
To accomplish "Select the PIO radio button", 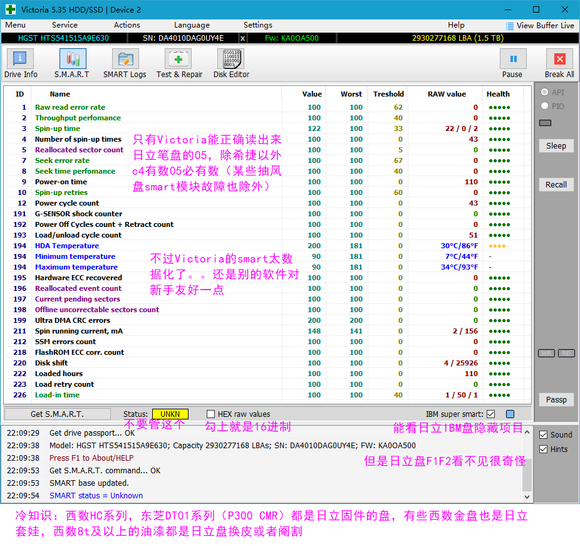I will point(544,106).
